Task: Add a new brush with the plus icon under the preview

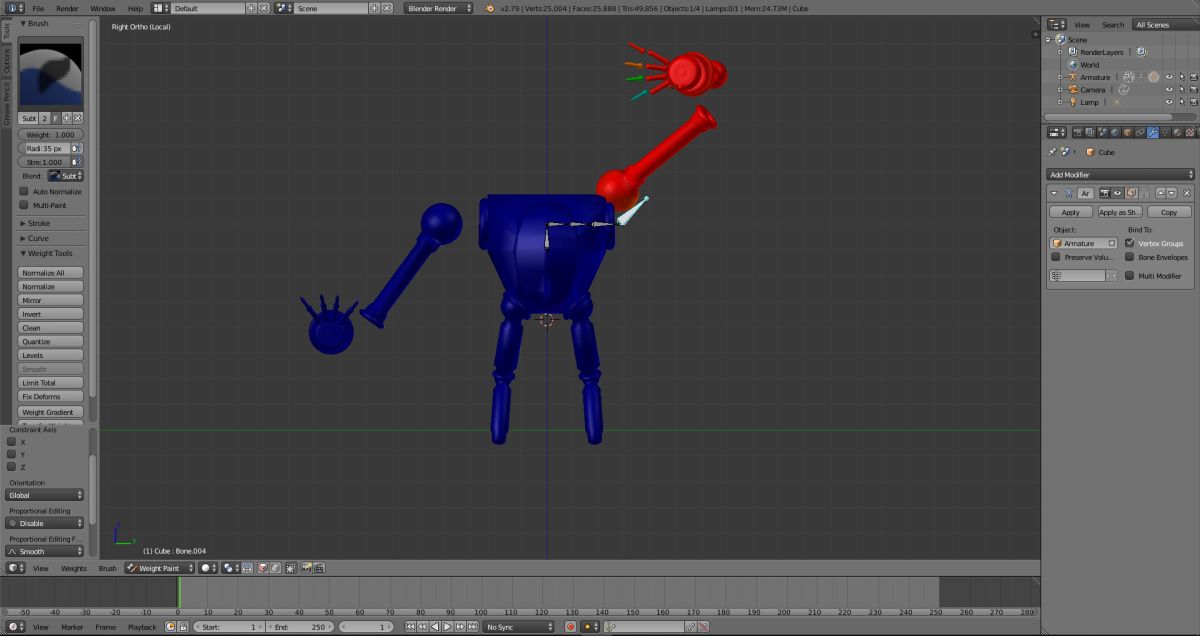Action: coord(67,118)
